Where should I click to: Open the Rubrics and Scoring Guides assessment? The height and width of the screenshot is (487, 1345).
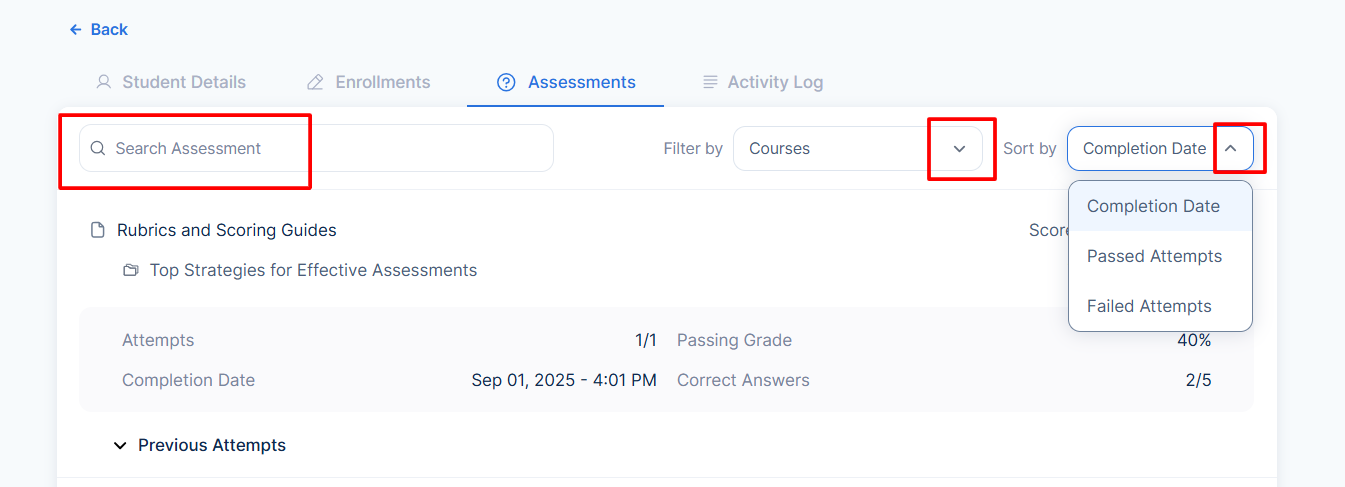pyautogui.click(x=227, y=230)
